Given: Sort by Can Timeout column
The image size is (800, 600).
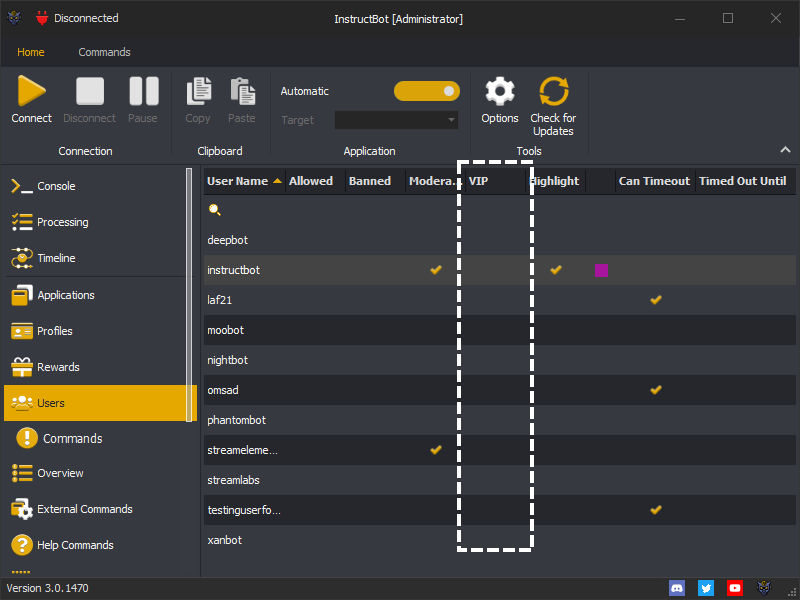Looking at the screenshot, I should [655, 181].
